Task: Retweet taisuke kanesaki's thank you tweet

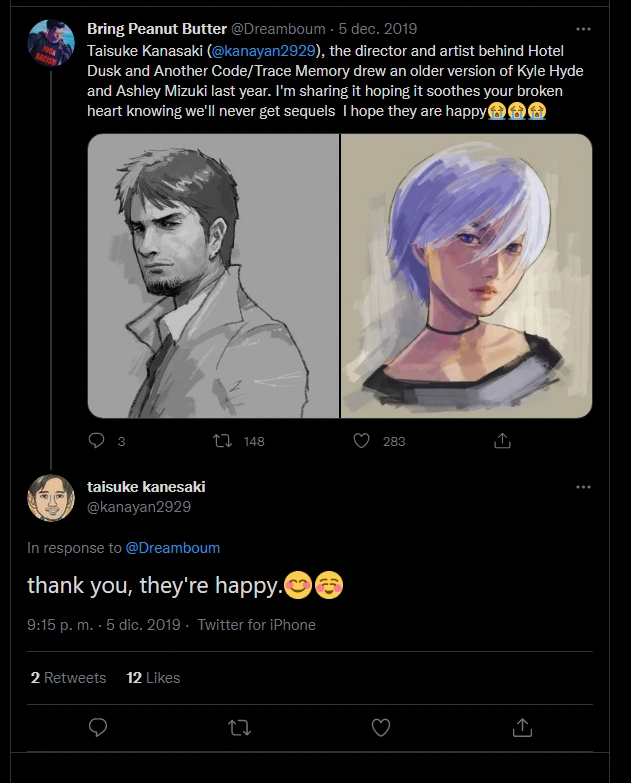Action: (x=240, y=727)
